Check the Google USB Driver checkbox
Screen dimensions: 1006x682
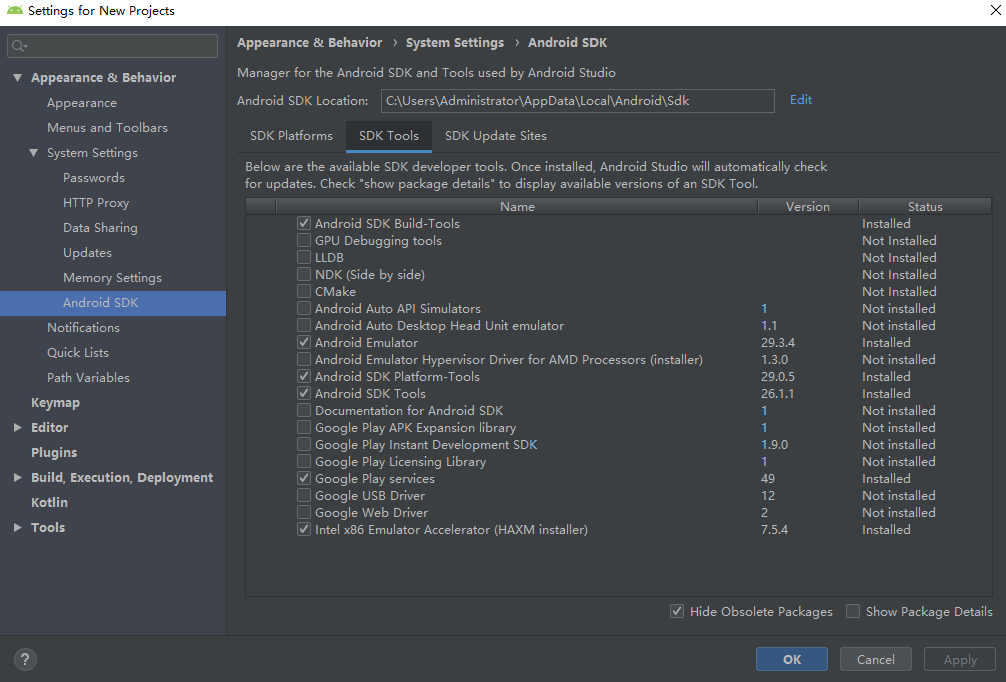pyautogui.click(x=304, y=495)
